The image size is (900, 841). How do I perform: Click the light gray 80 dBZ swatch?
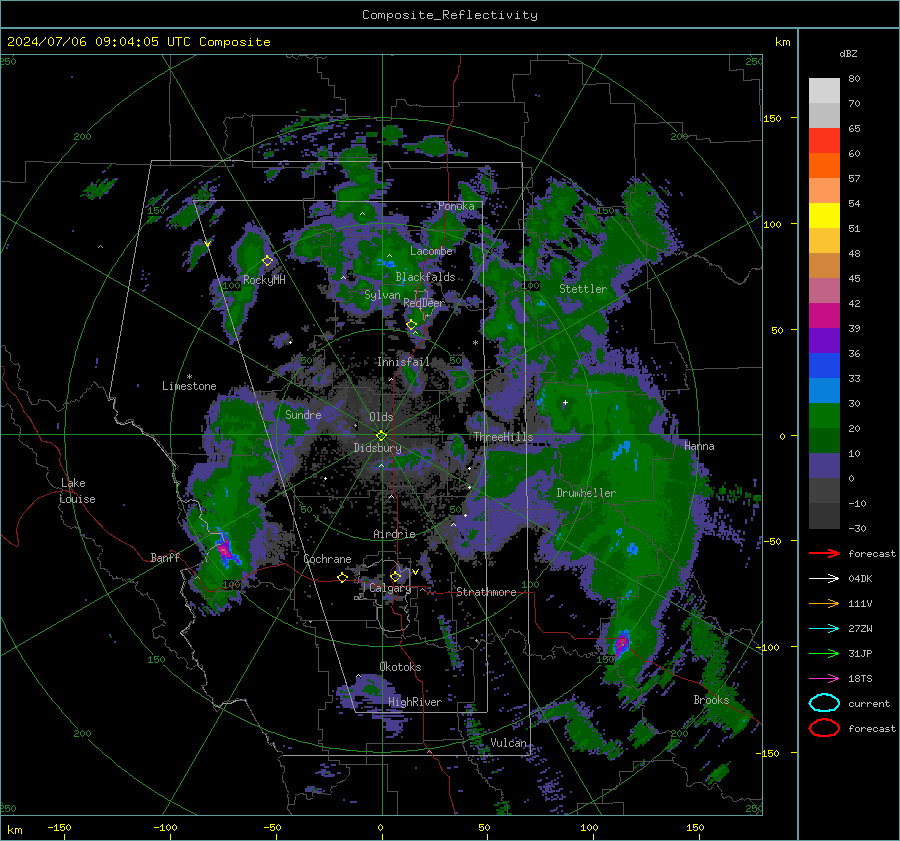click(x=824, y=91)
